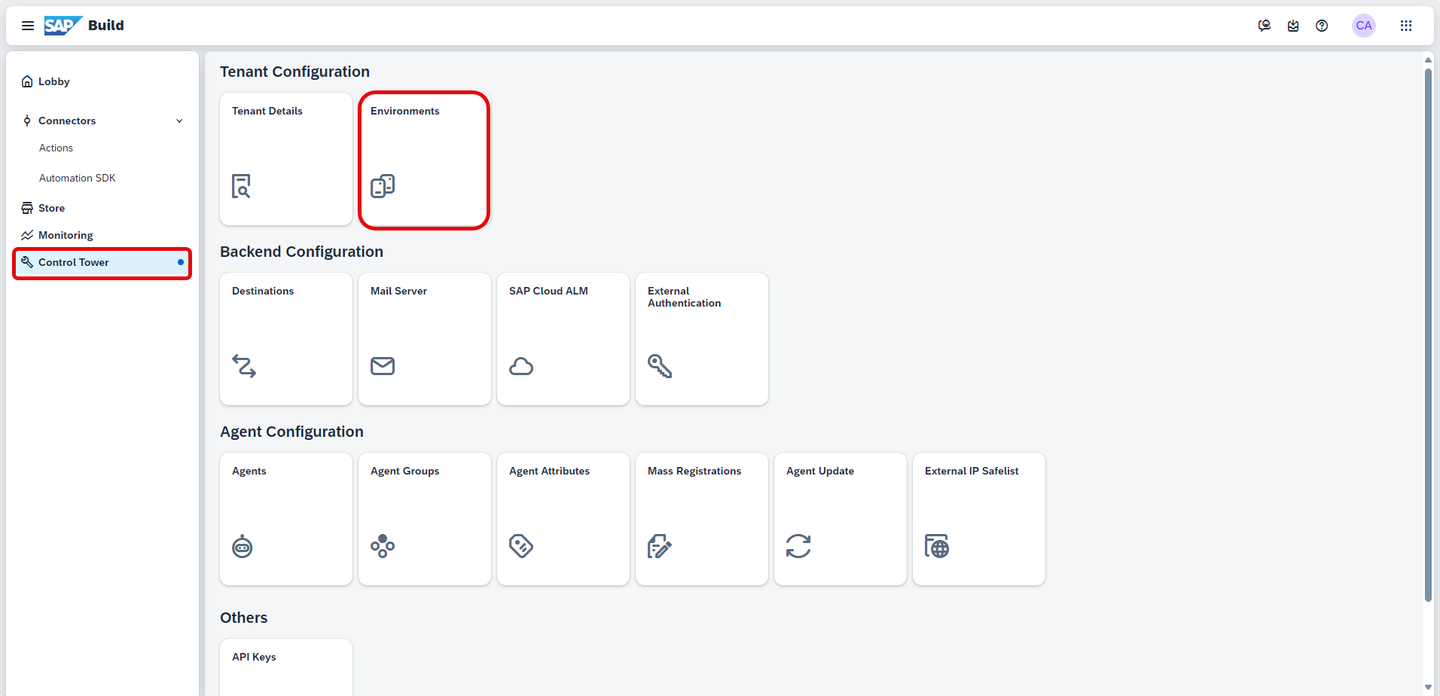Click the Mail Server envelope icon
Screen dimensions: 1440x696
click(383, 366)
